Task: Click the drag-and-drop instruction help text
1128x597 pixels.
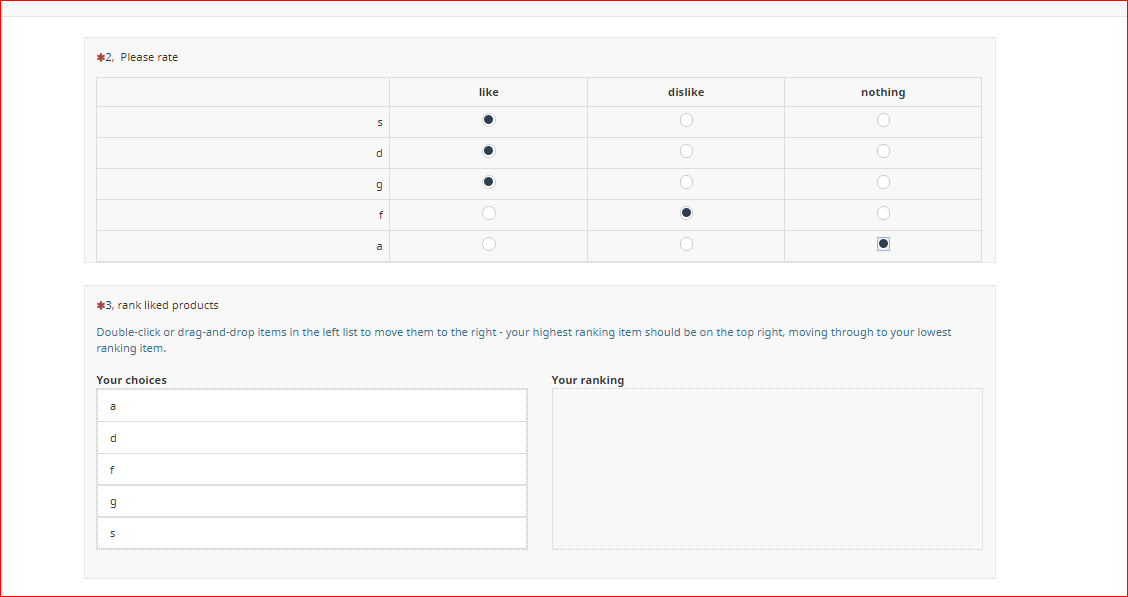Action: coord(524,340)
